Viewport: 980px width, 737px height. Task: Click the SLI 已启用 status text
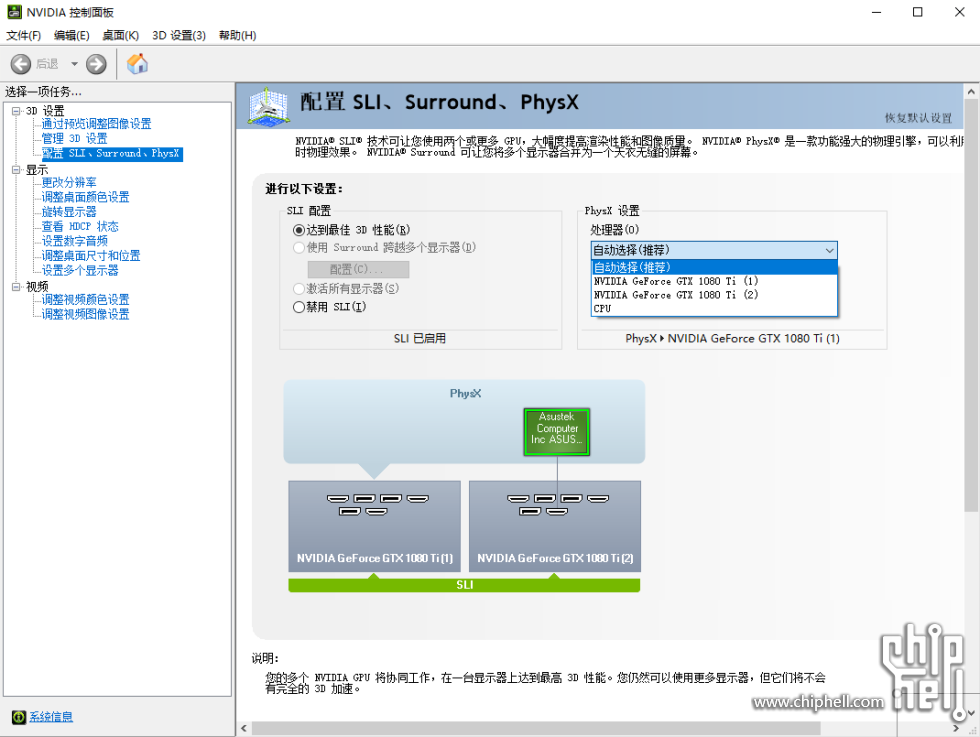(x=420, y=339)
